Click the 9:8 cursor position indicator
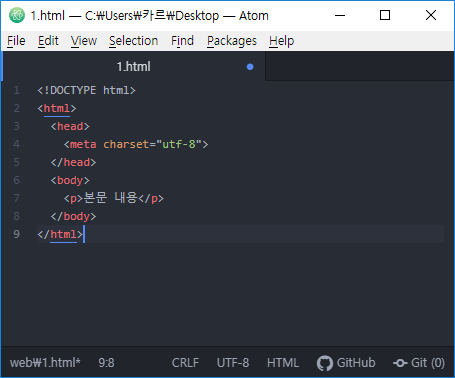This screenshot has height=378, width=455. point(106,362)
